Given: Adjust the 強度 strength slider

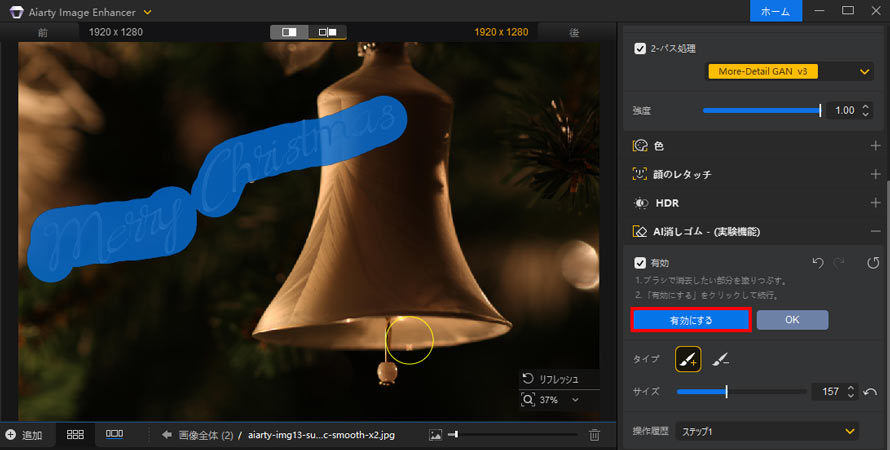Looking at the screenshot, I should click(x=762, y=110).
